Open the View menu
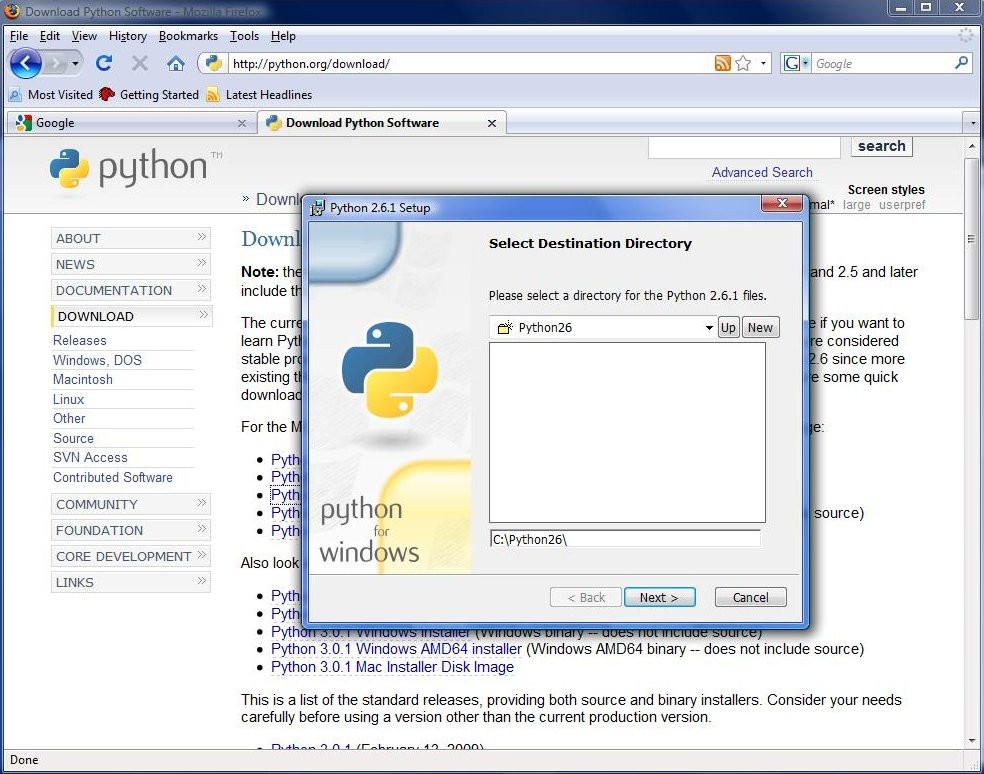Screen dimensions: 984x774 pyautogui.click(x=84, y=36)
